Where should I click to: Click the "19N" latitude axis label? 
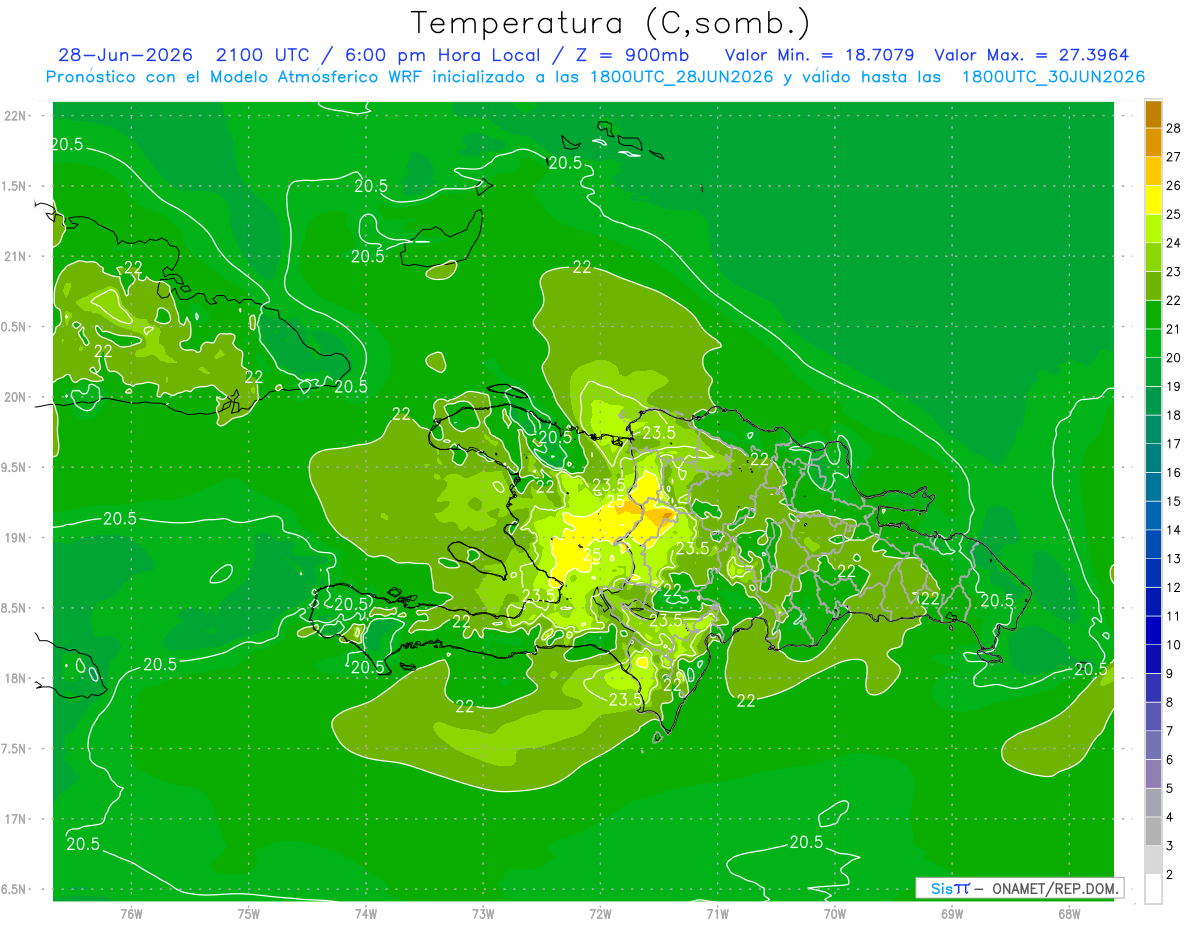17,537
